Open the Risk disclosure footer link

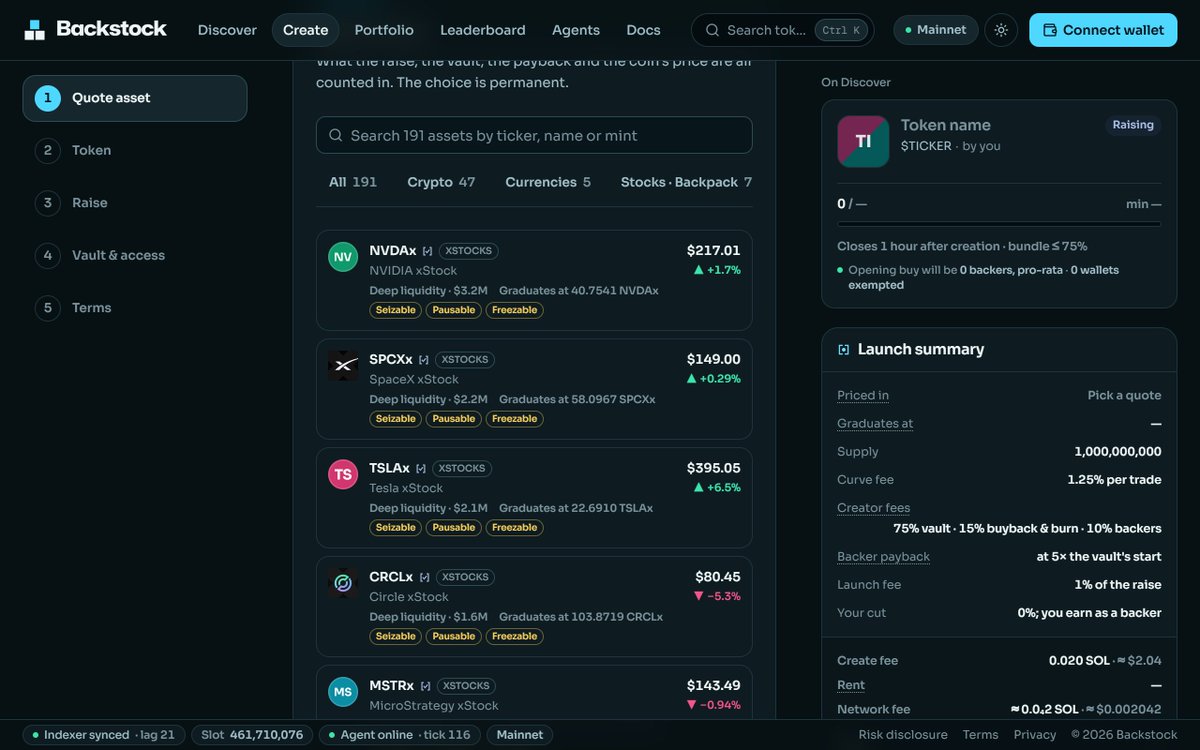pyautogui.click(x=903, y=735)
